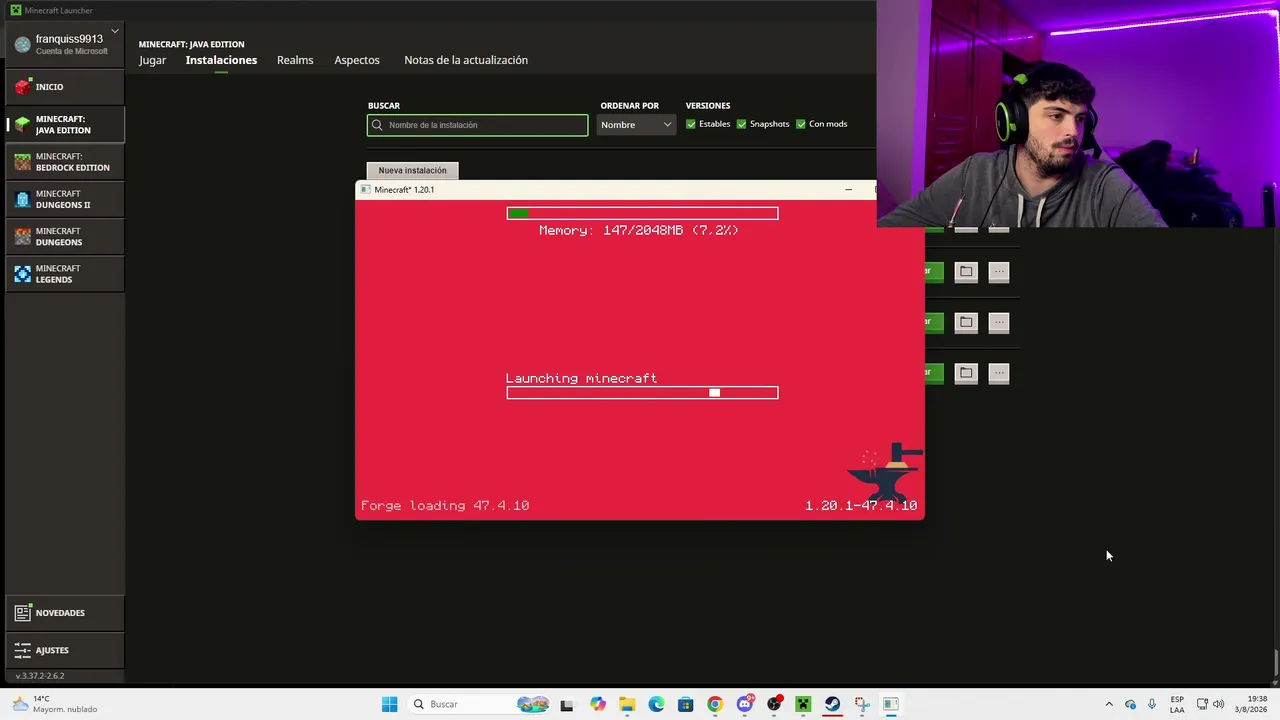Click the Memory: 147/2048MB text

point(638,230)
